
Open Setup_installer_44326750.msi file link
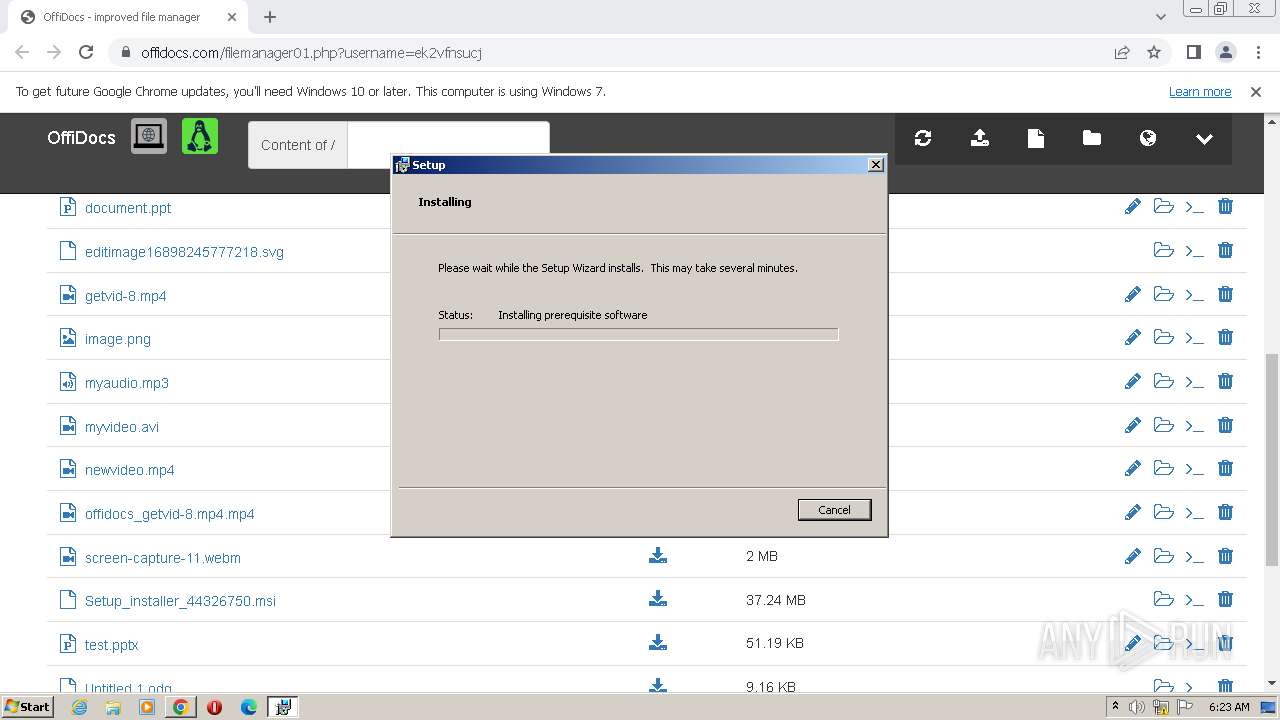coord(180,601)
